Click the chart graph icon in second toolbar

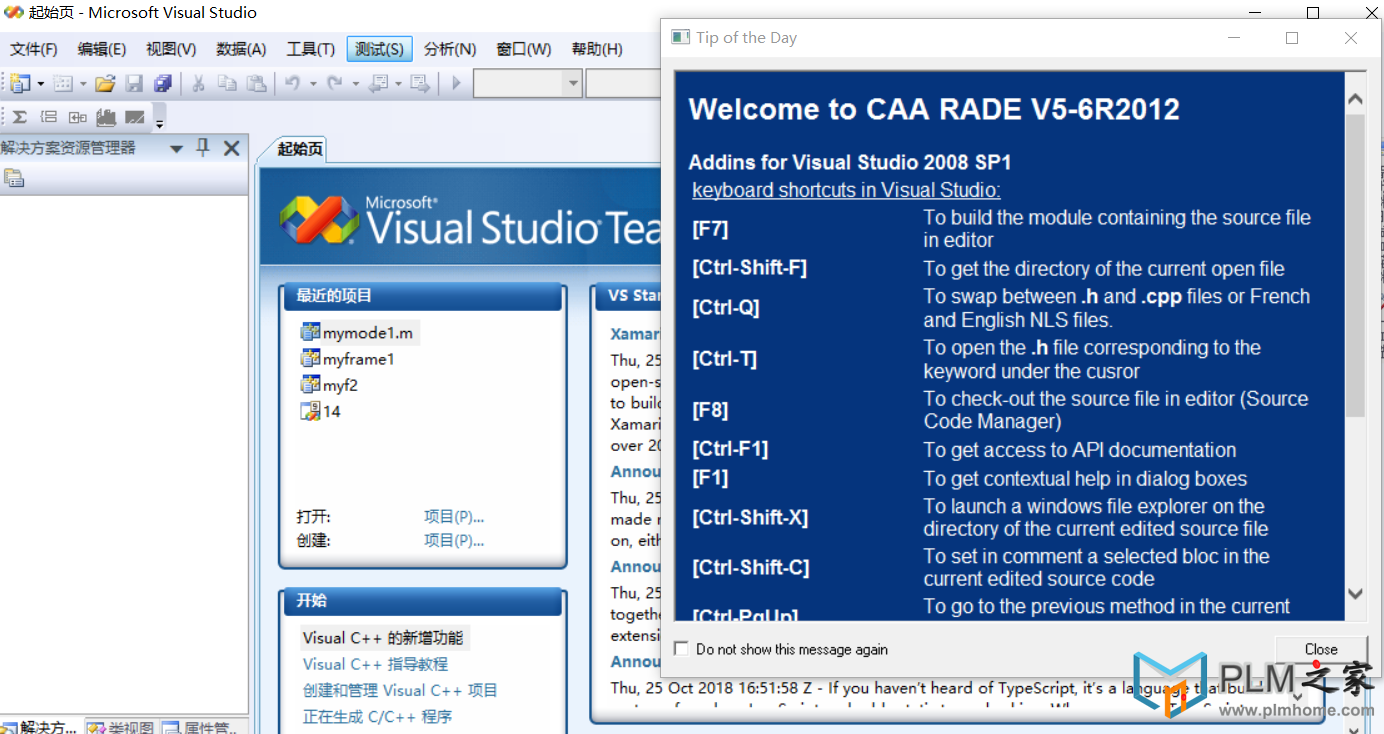click(135, 117)
